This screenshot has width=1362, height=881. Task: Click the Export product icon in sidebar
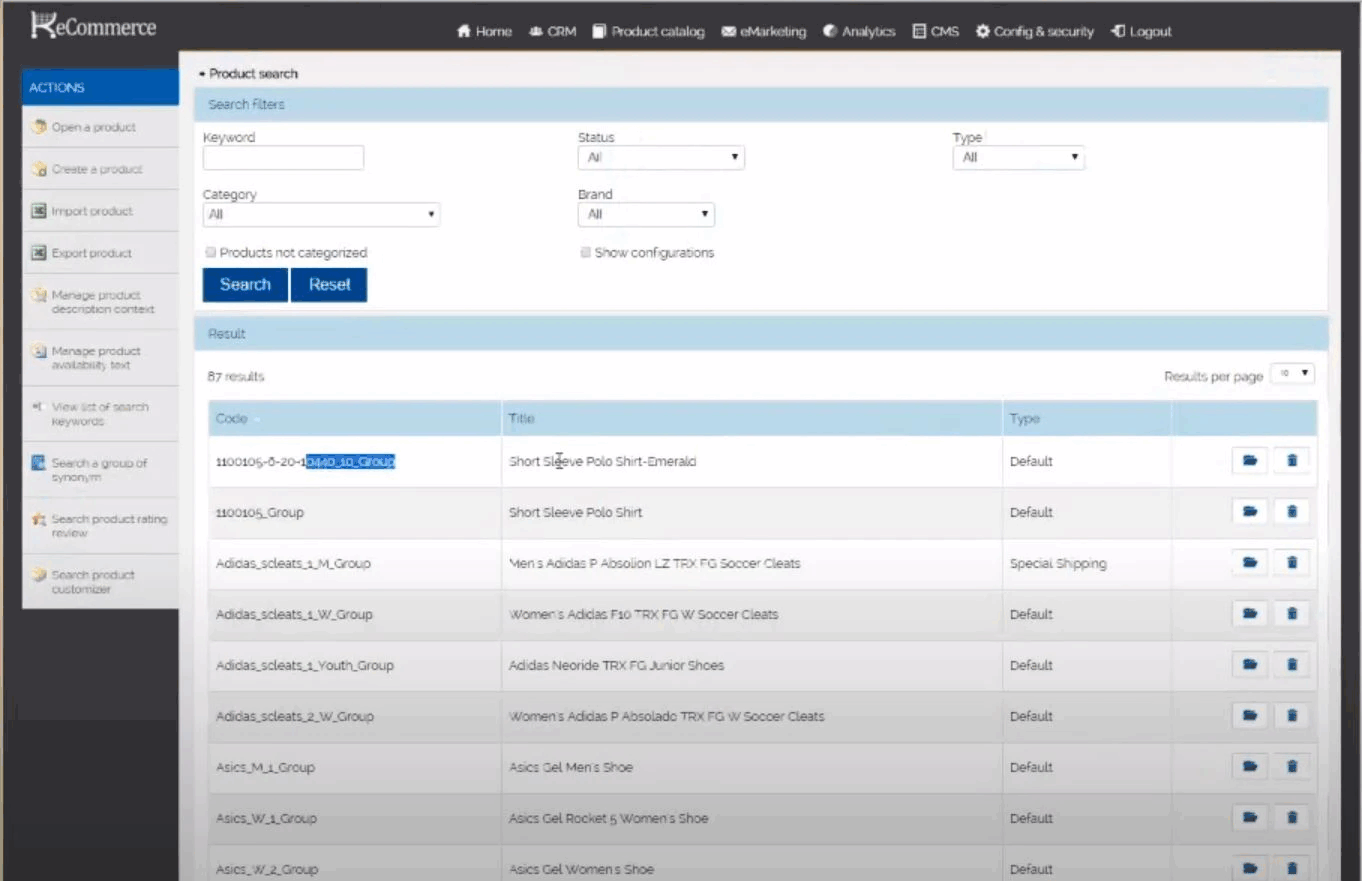pos(39,253)
